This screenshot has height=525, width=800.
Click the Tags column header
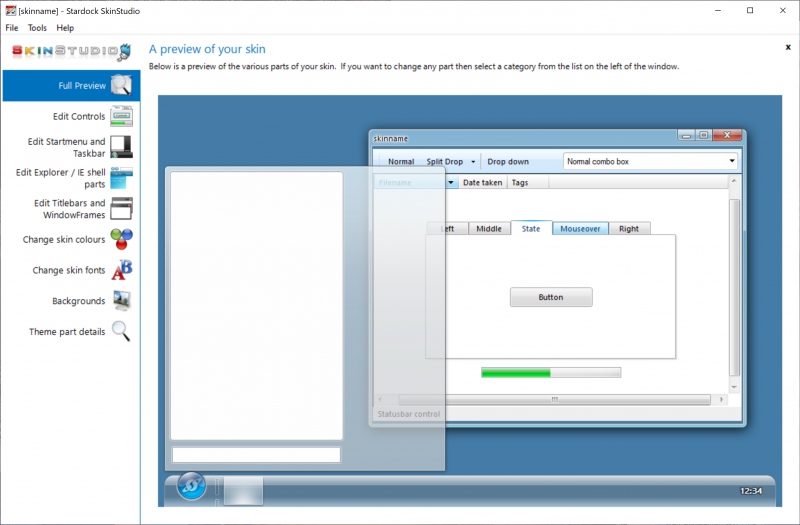pyautogui.click(x=528, y=182)
